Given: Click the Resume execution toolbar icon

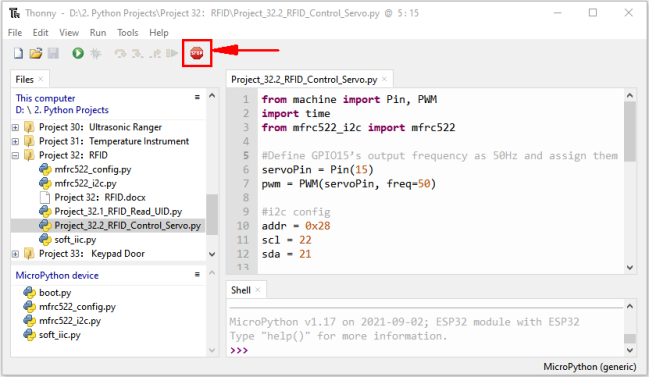Looking at the screenshot, I should [x=172, y=53].
